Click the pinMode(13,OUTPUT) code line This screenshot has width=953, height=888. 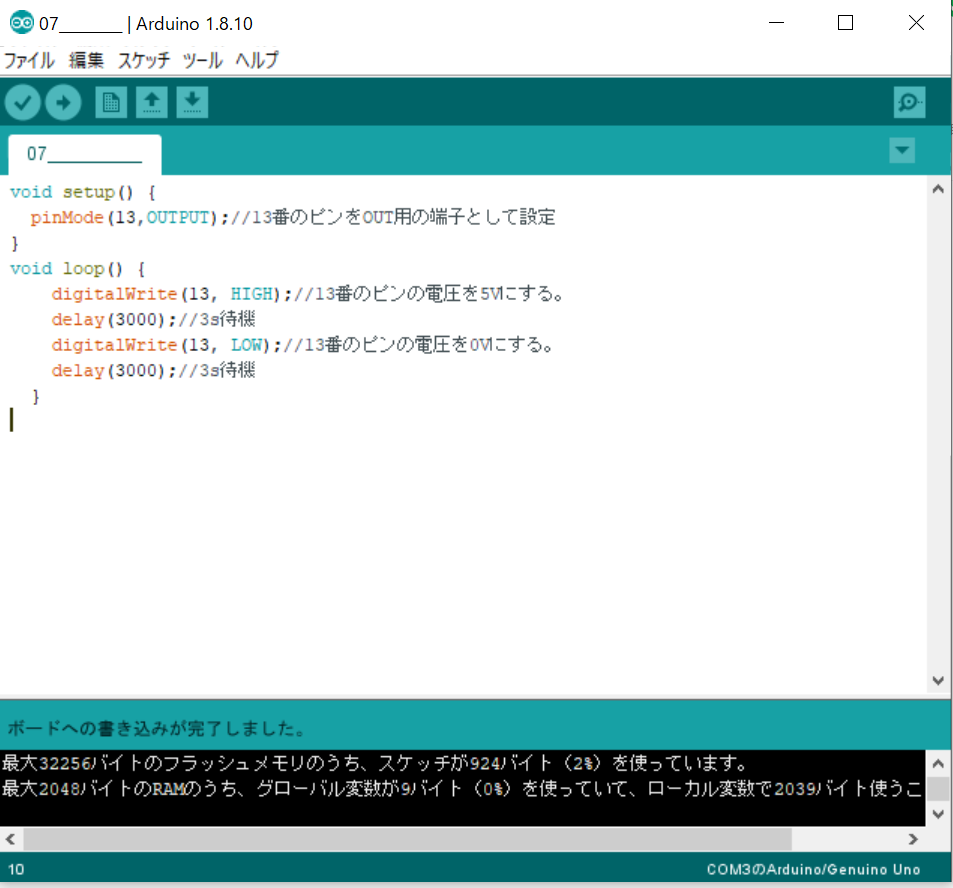292,218
